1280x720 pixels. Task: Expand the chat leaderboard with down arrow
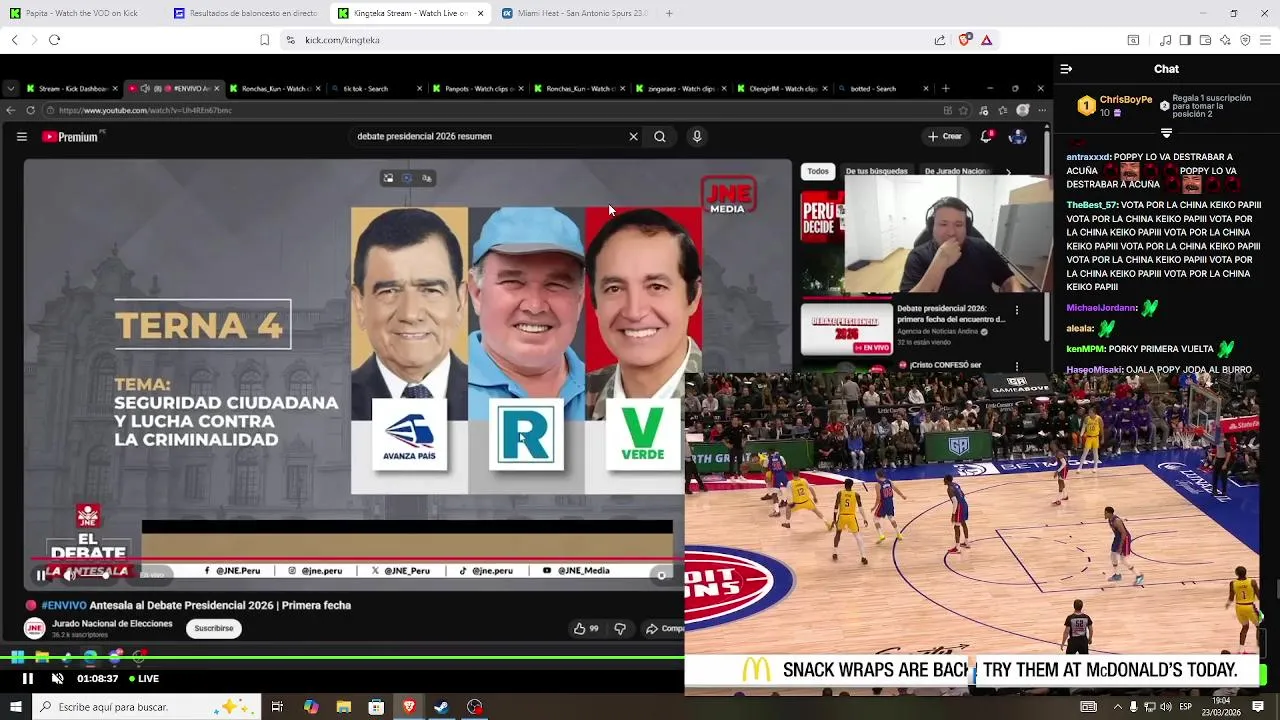[x=1166, y=133]
